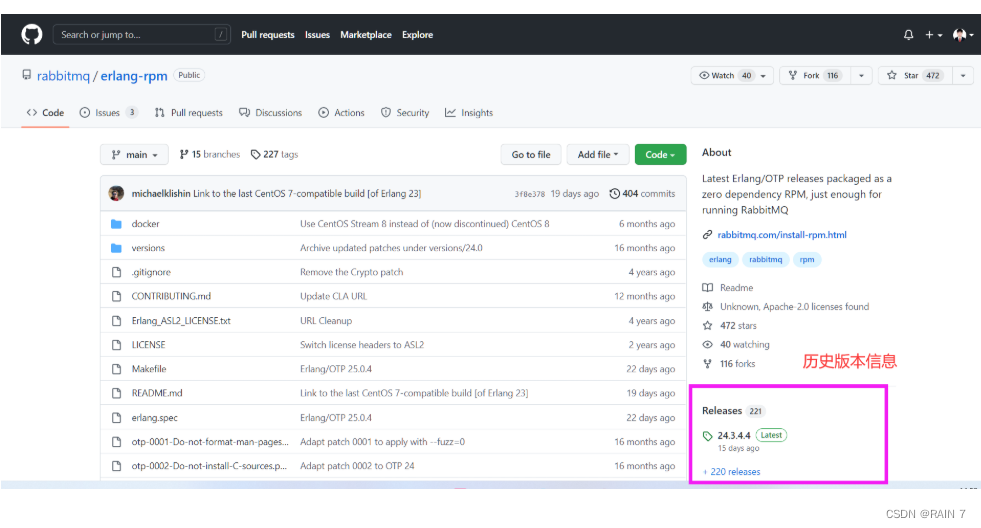
Task: Switch to the Issues tab
Action: pyautogui.click(x=108, y=113)
